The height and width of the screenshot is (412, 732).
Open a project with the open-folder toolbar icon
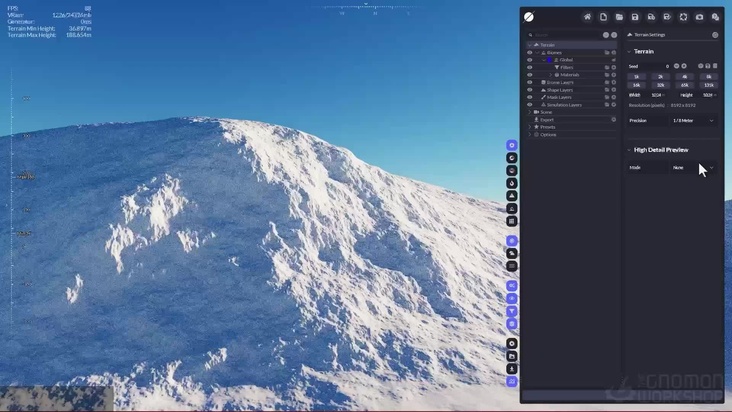619,17
